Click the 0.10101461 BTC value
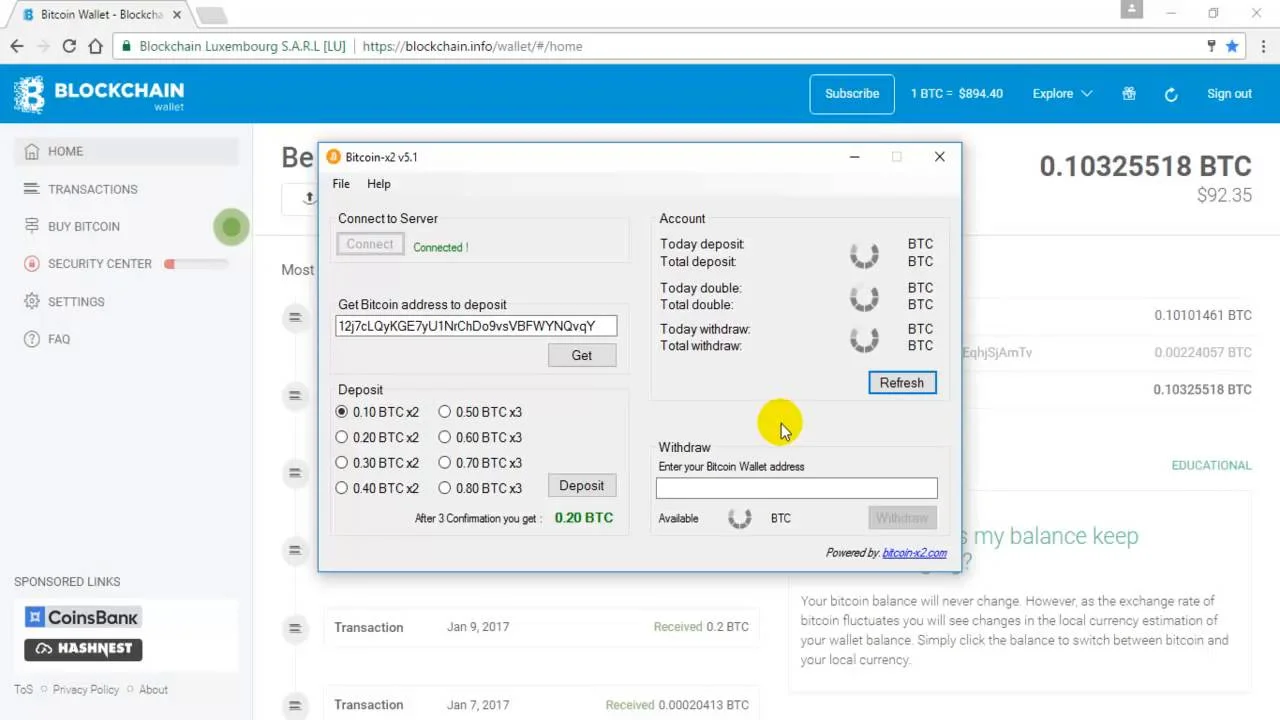 click(x=1203, y=315)
